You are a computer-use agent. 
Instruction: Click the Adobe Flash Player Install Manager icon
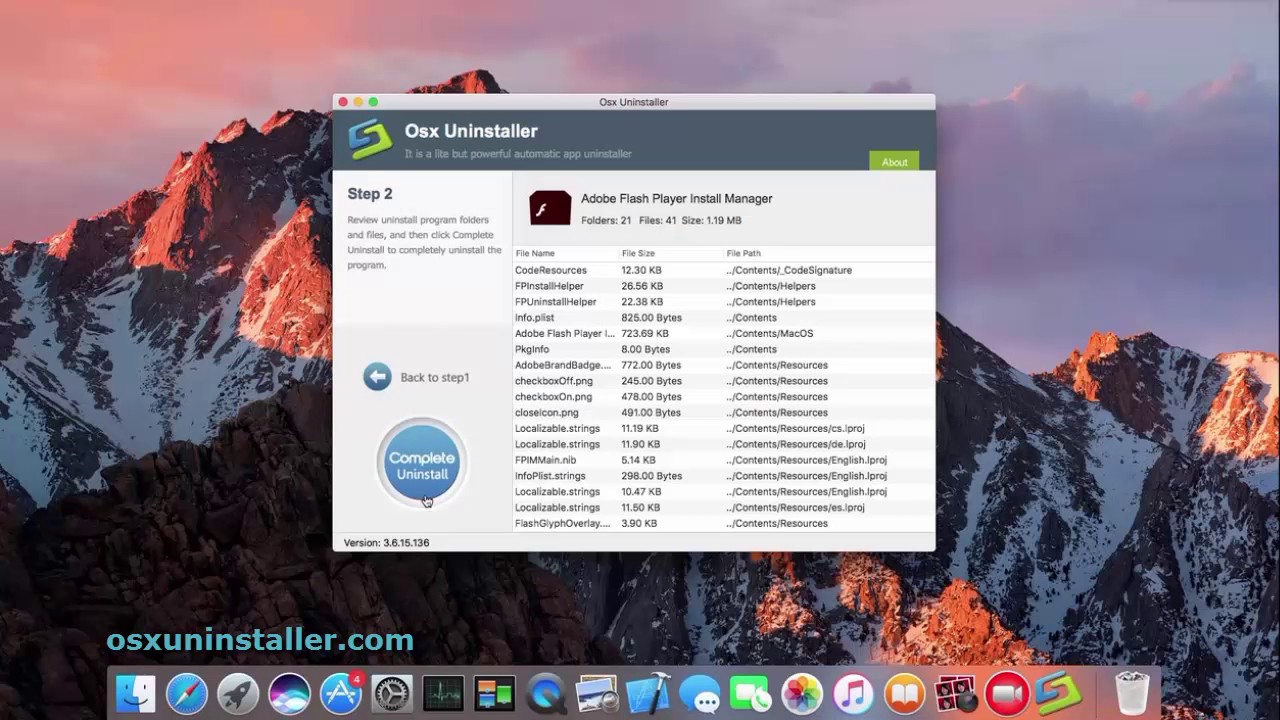coord(550,208)
